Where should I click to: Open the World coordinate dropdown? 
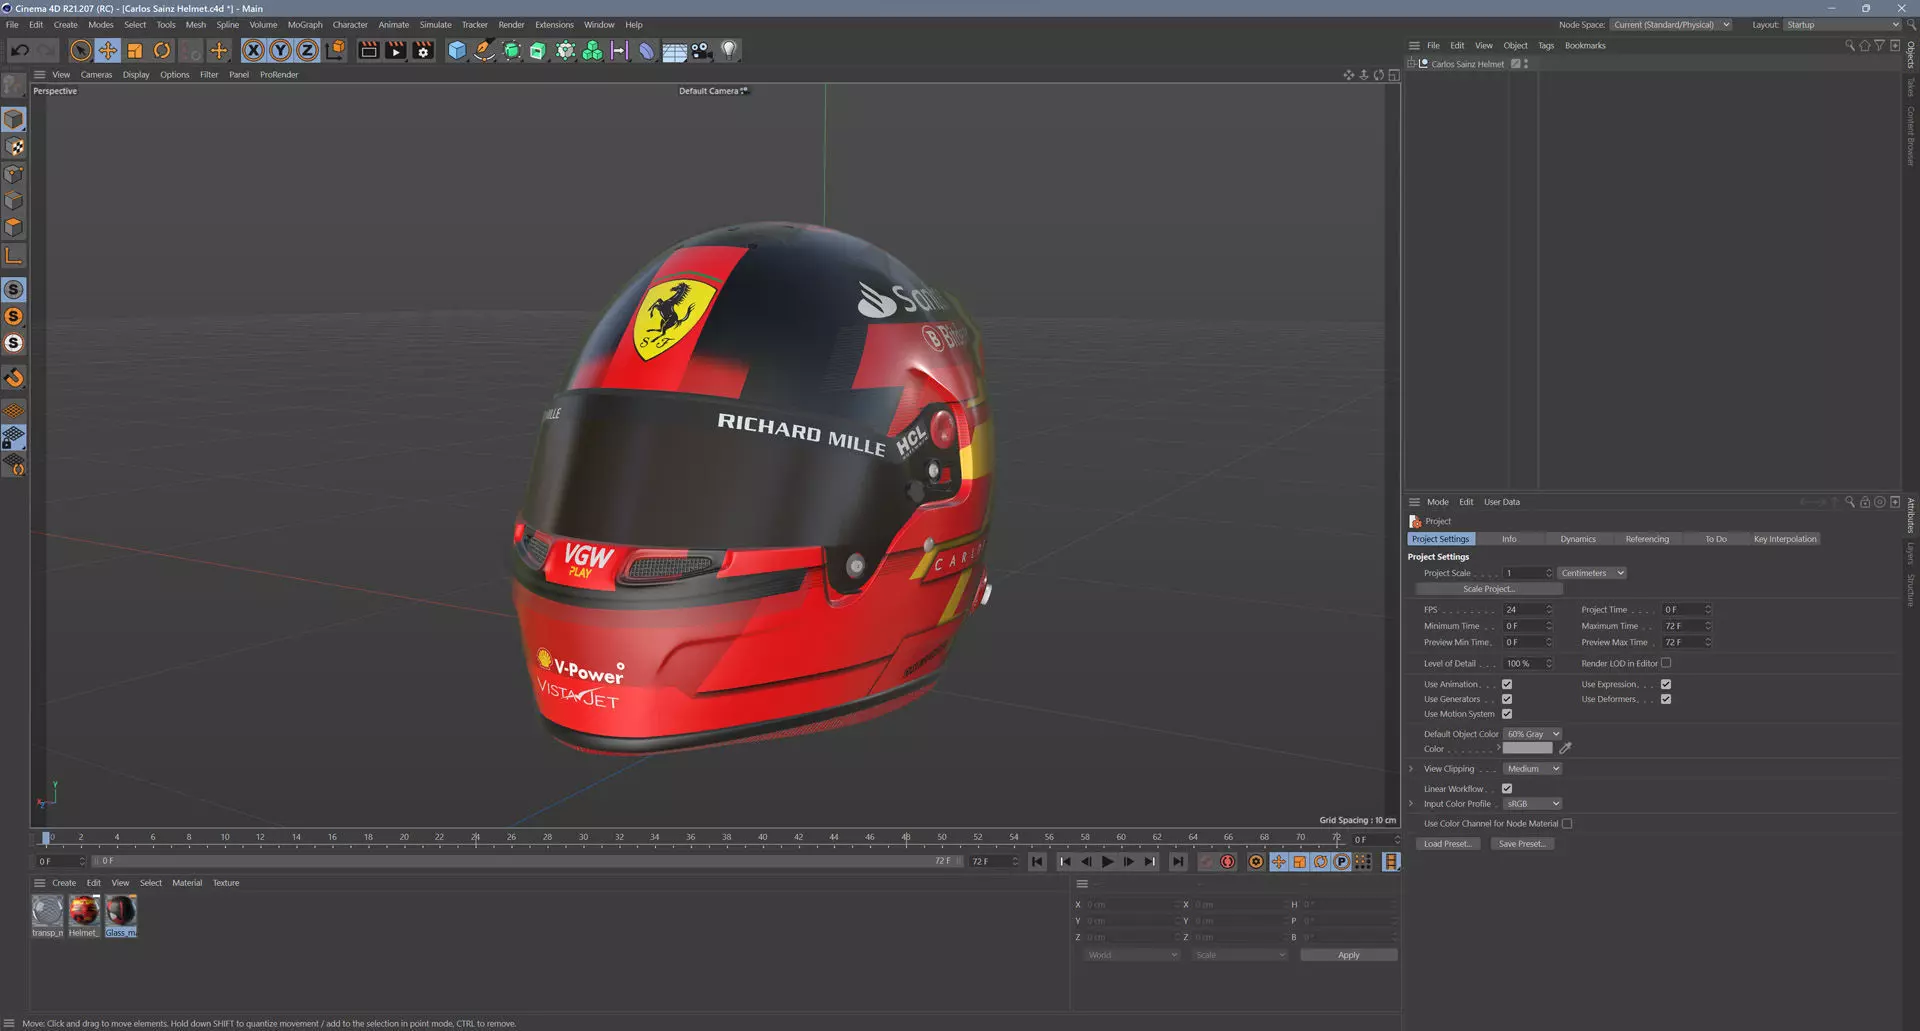coord(1131,955)
